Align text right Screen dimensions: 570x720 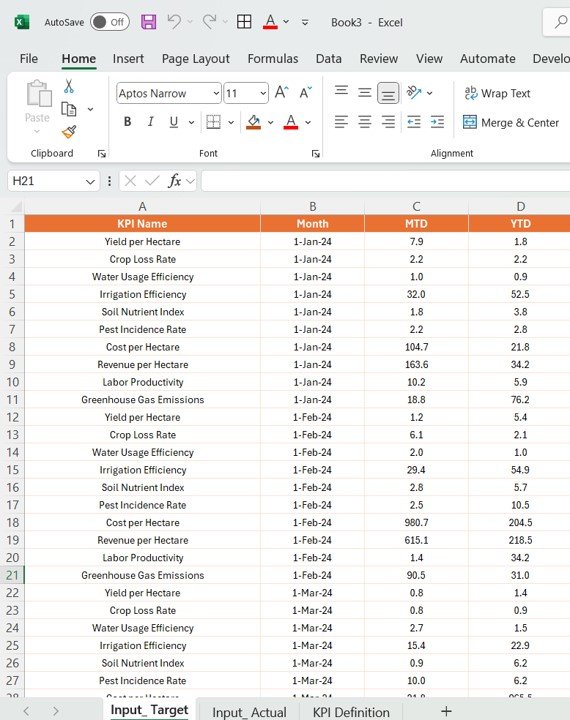[388, 122]
